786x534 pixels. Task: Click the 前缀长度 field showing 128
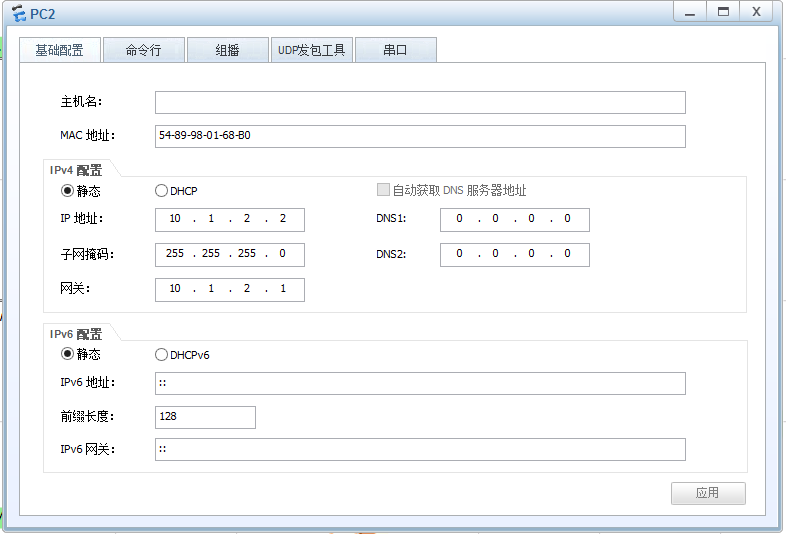206,417
